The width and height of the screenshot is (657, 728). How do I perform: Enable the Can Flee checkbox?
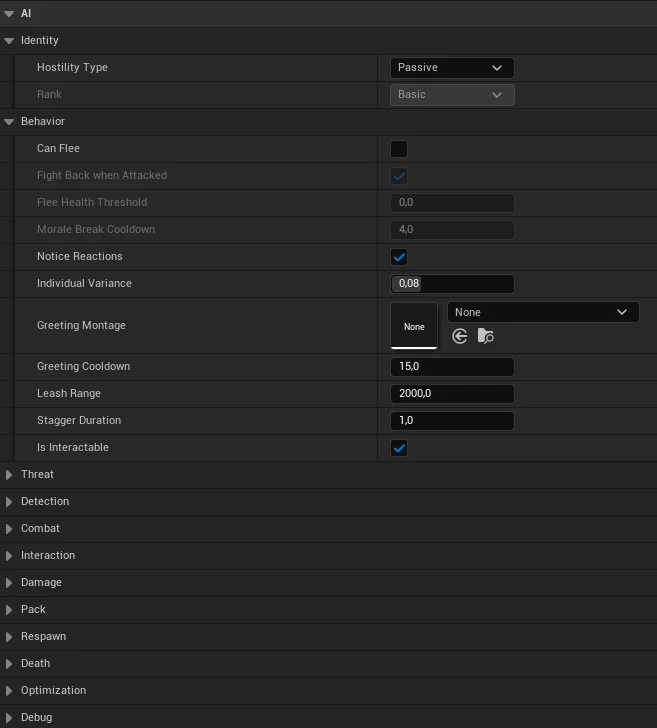(x=399, y=149)
